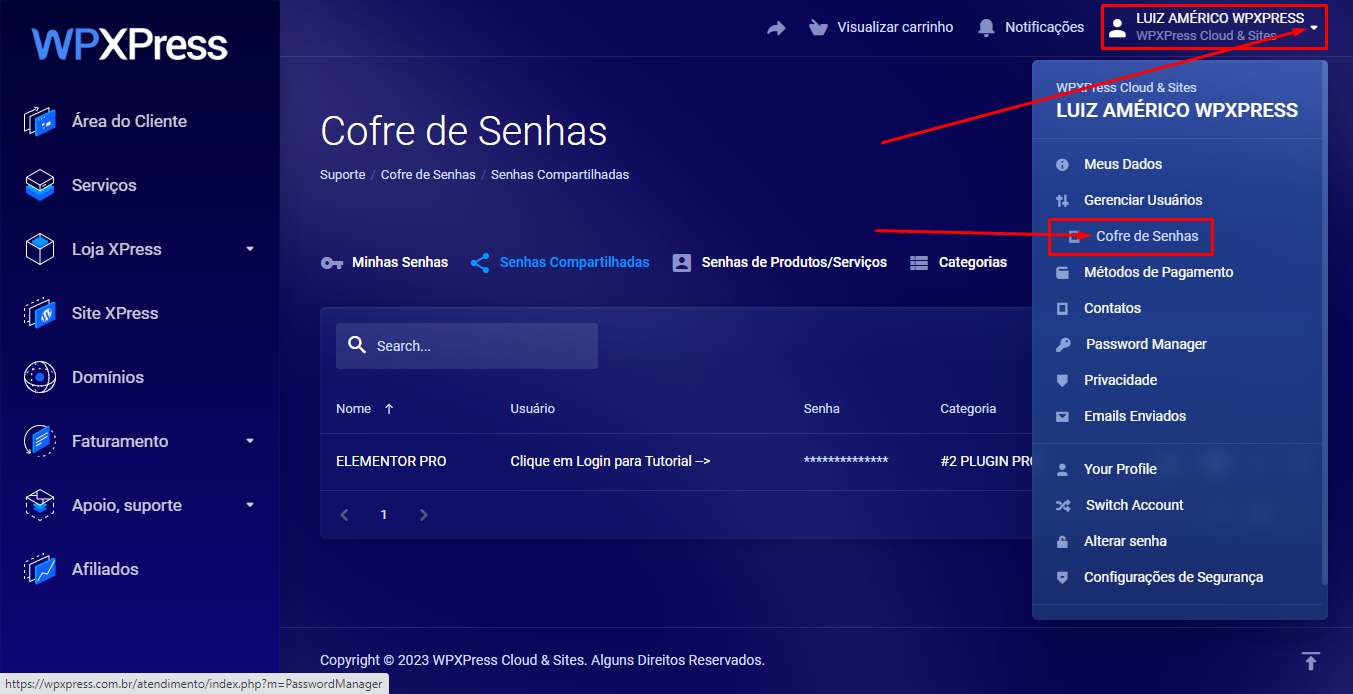Click the envelope icon beside Emails Enviados
1353x694 pixels.
1063,416
